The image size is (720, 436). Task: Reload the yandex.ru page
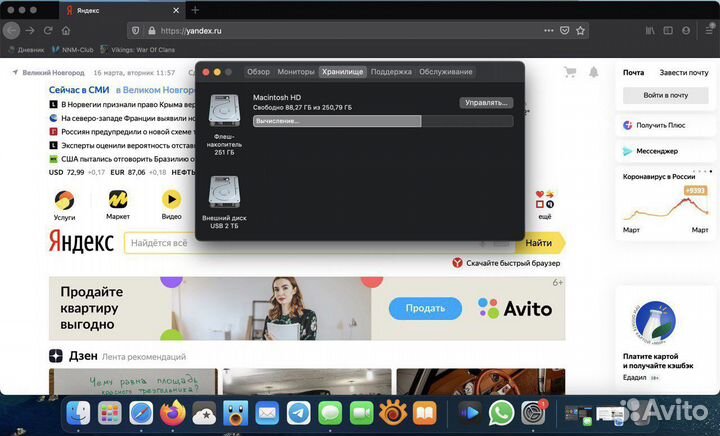pyautogui.click(x=48, y=30)
